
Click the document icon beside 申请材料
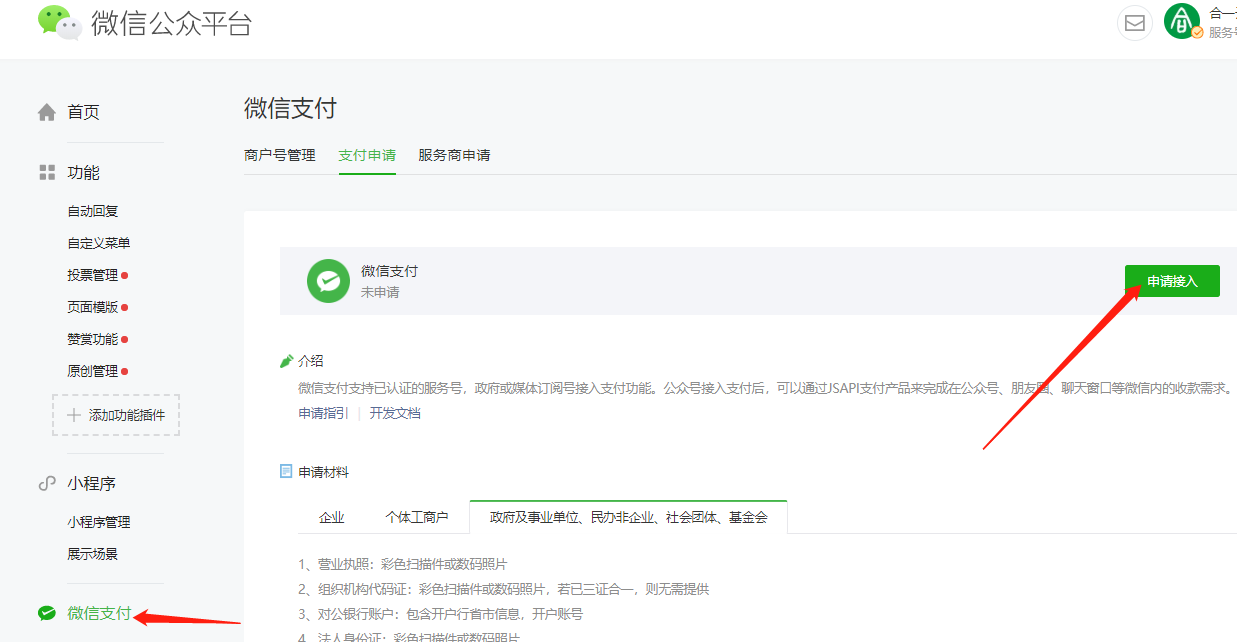pyautogui.click(x=286, y=471)
